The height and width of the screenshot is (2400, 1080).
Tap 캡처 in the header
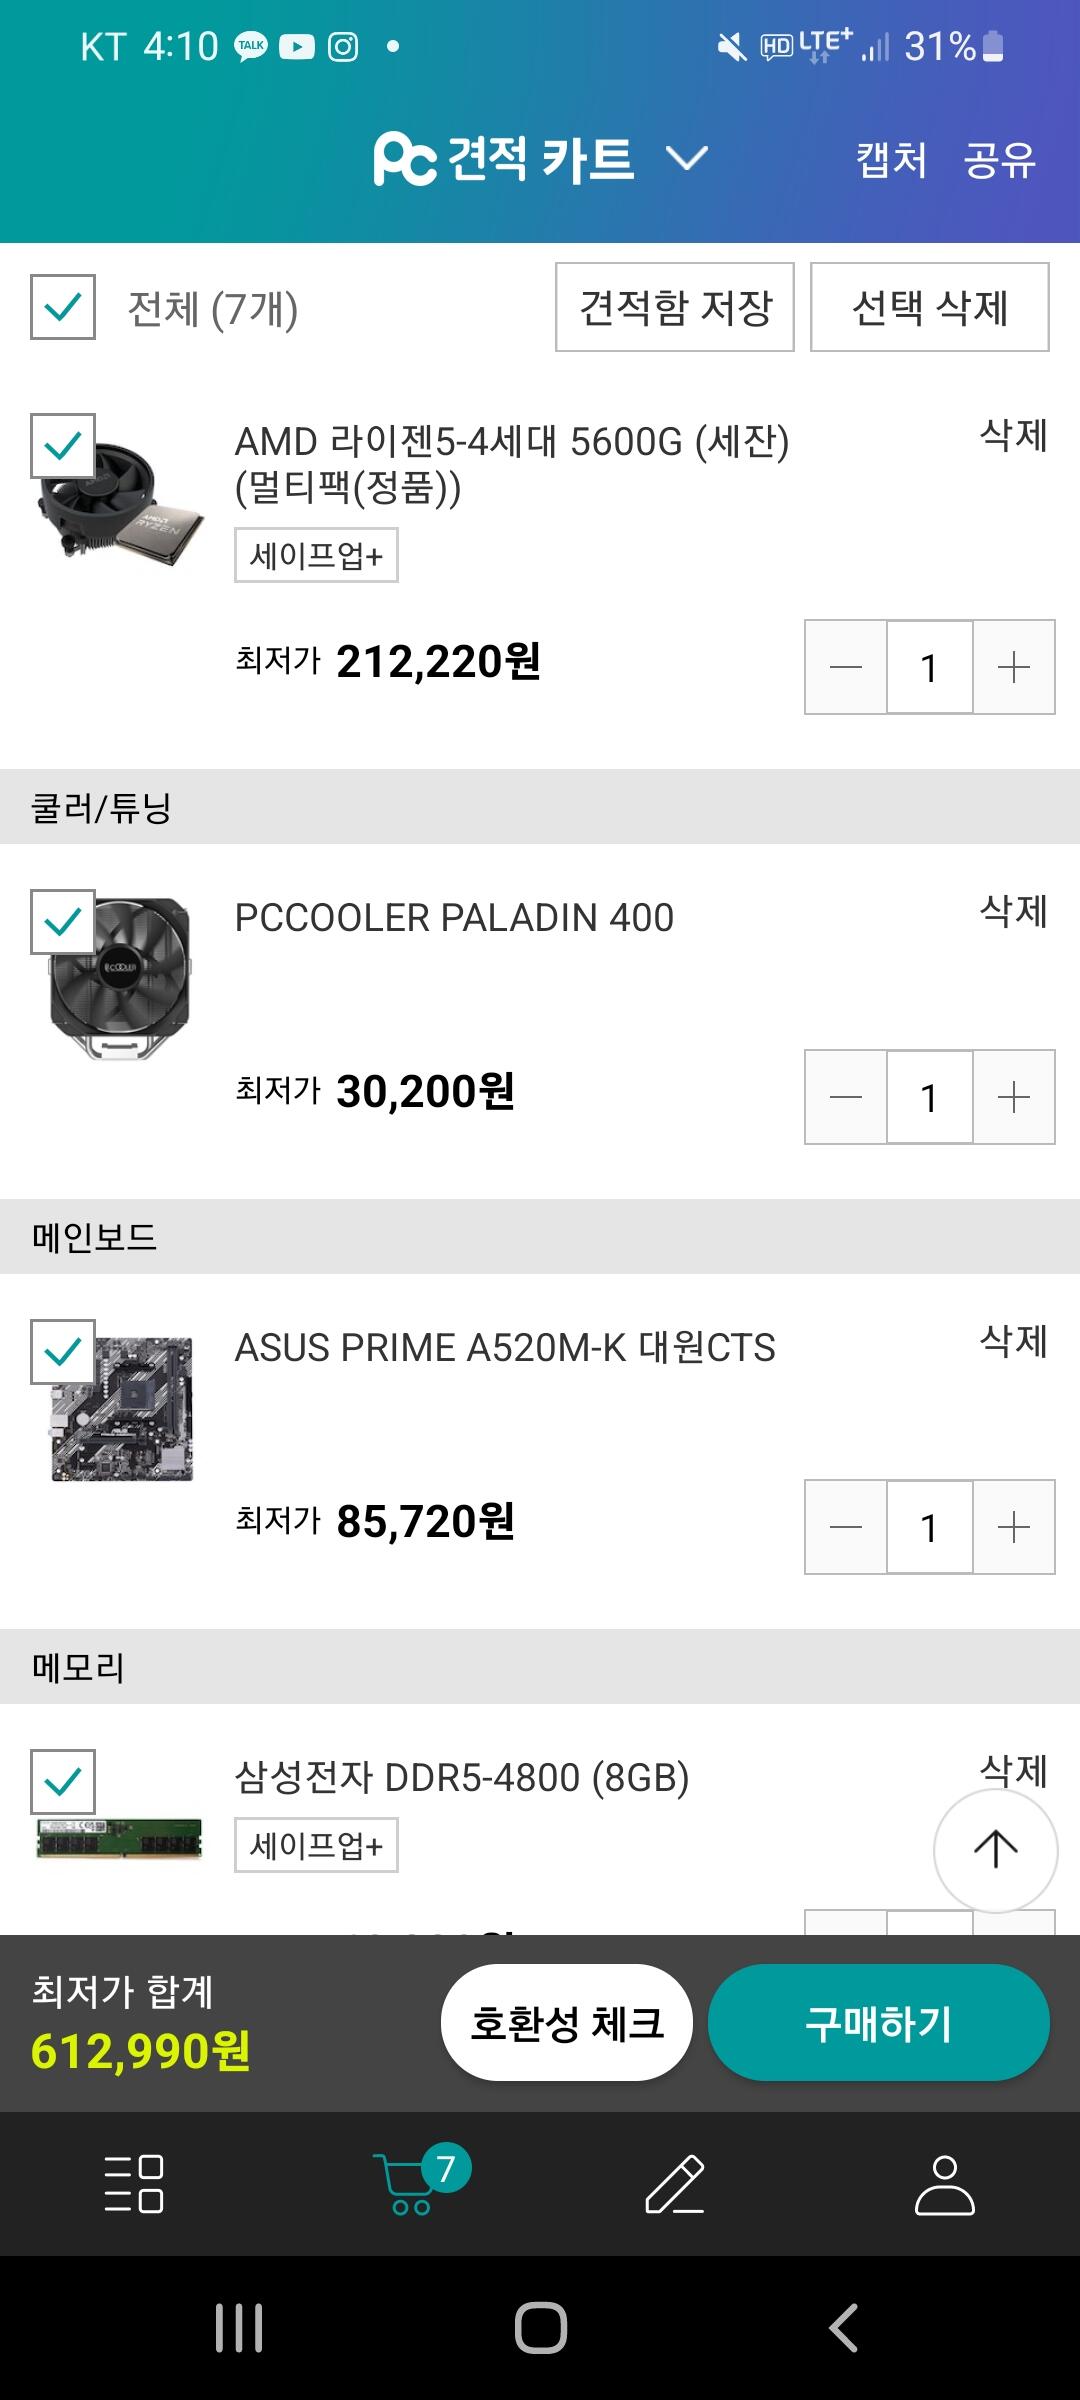tap(891, 160)
